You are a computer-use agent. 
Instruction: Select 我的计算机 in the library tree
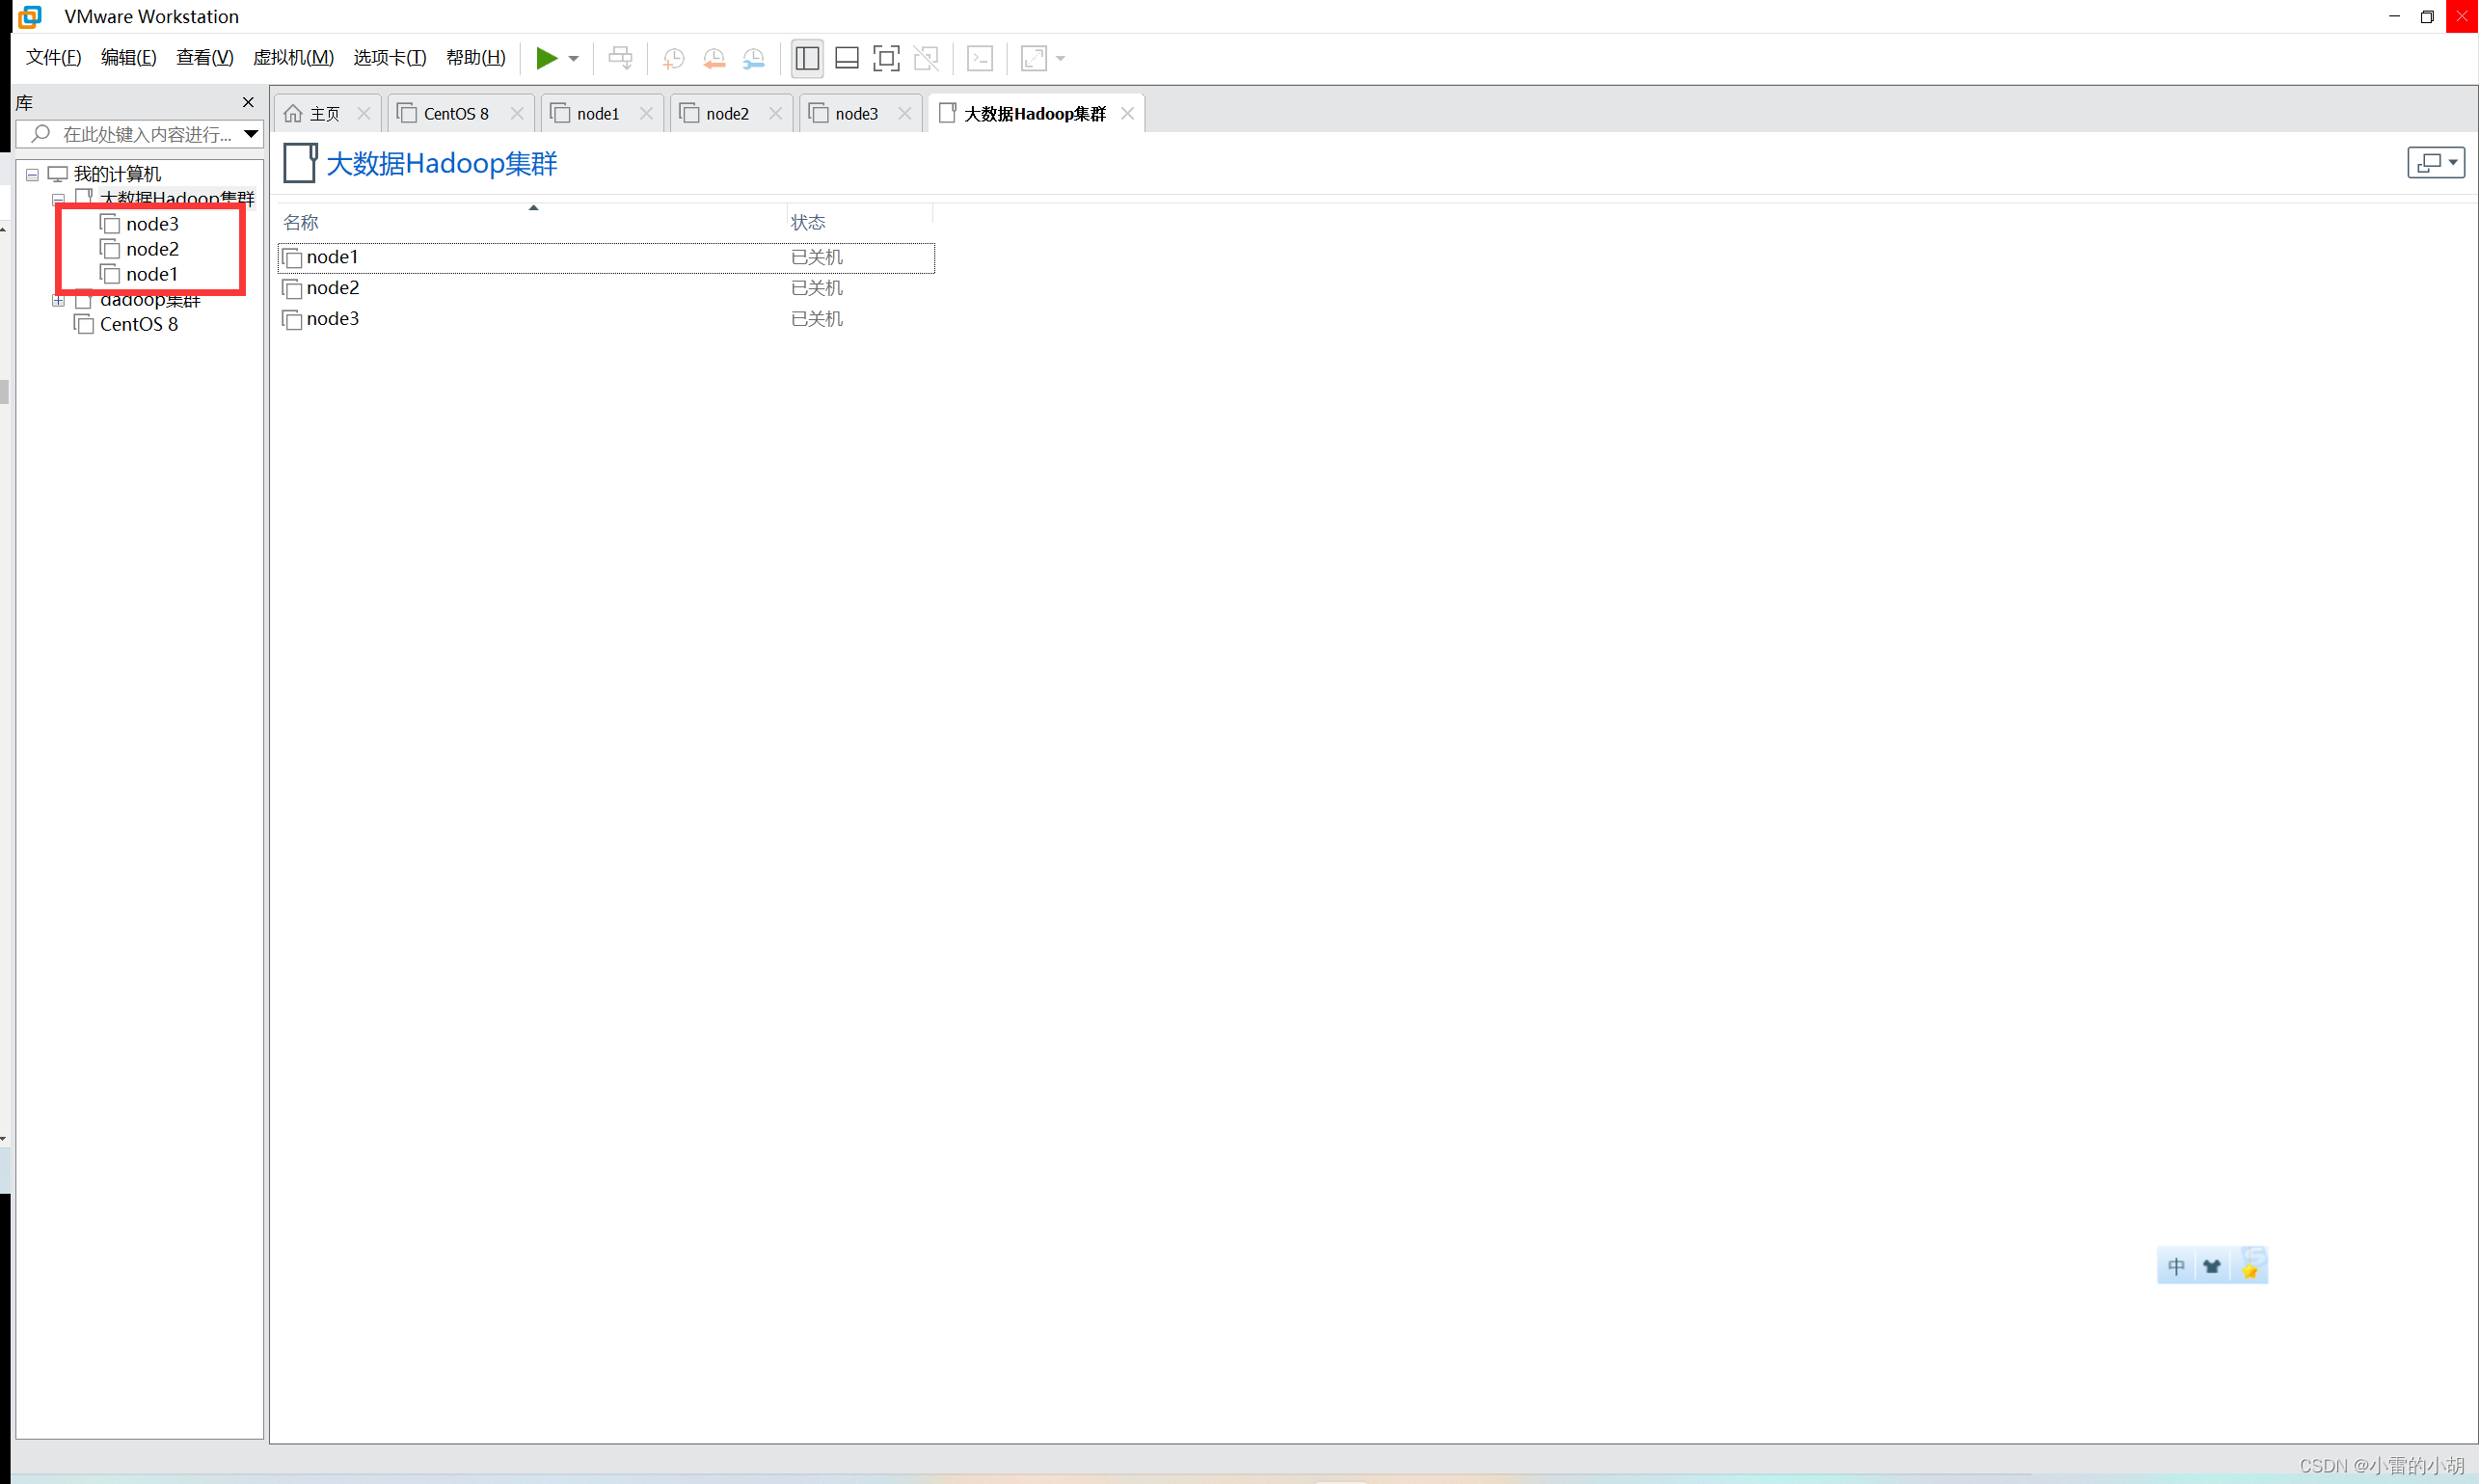[x=117, y=175]
